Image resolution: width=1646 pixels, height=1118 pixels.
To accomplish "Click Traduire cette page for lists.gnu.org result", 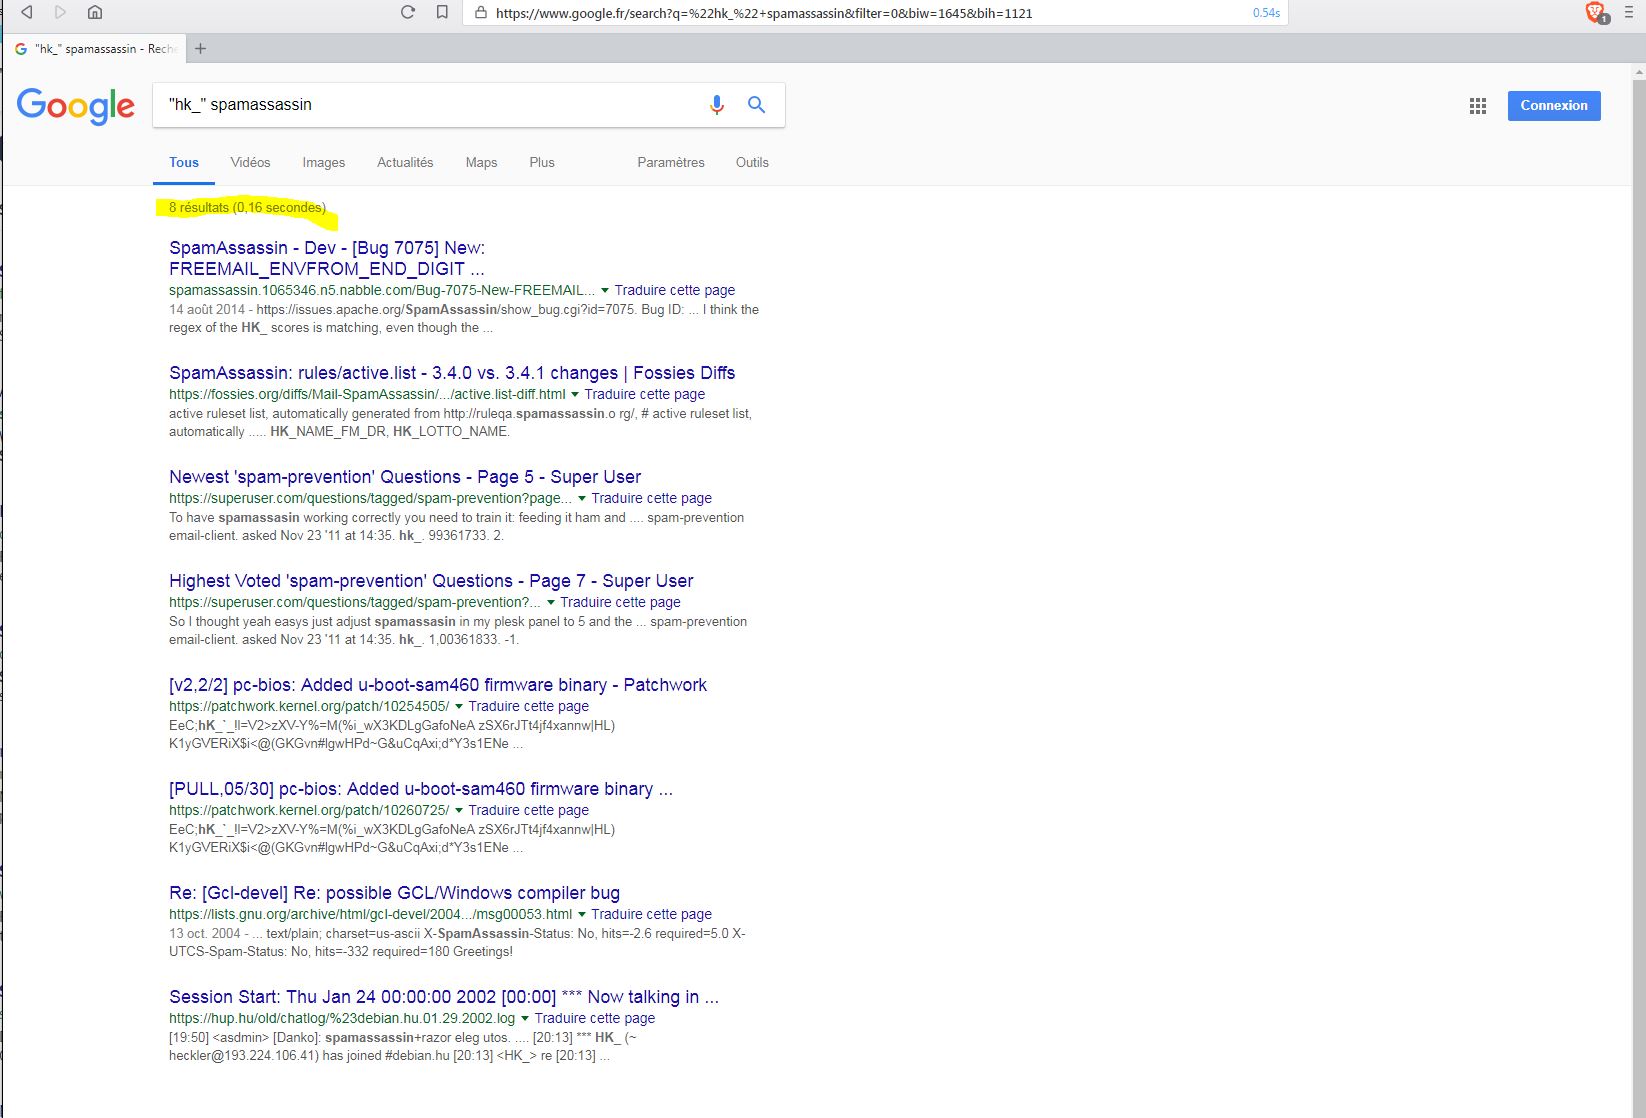I will click(651, 914).
